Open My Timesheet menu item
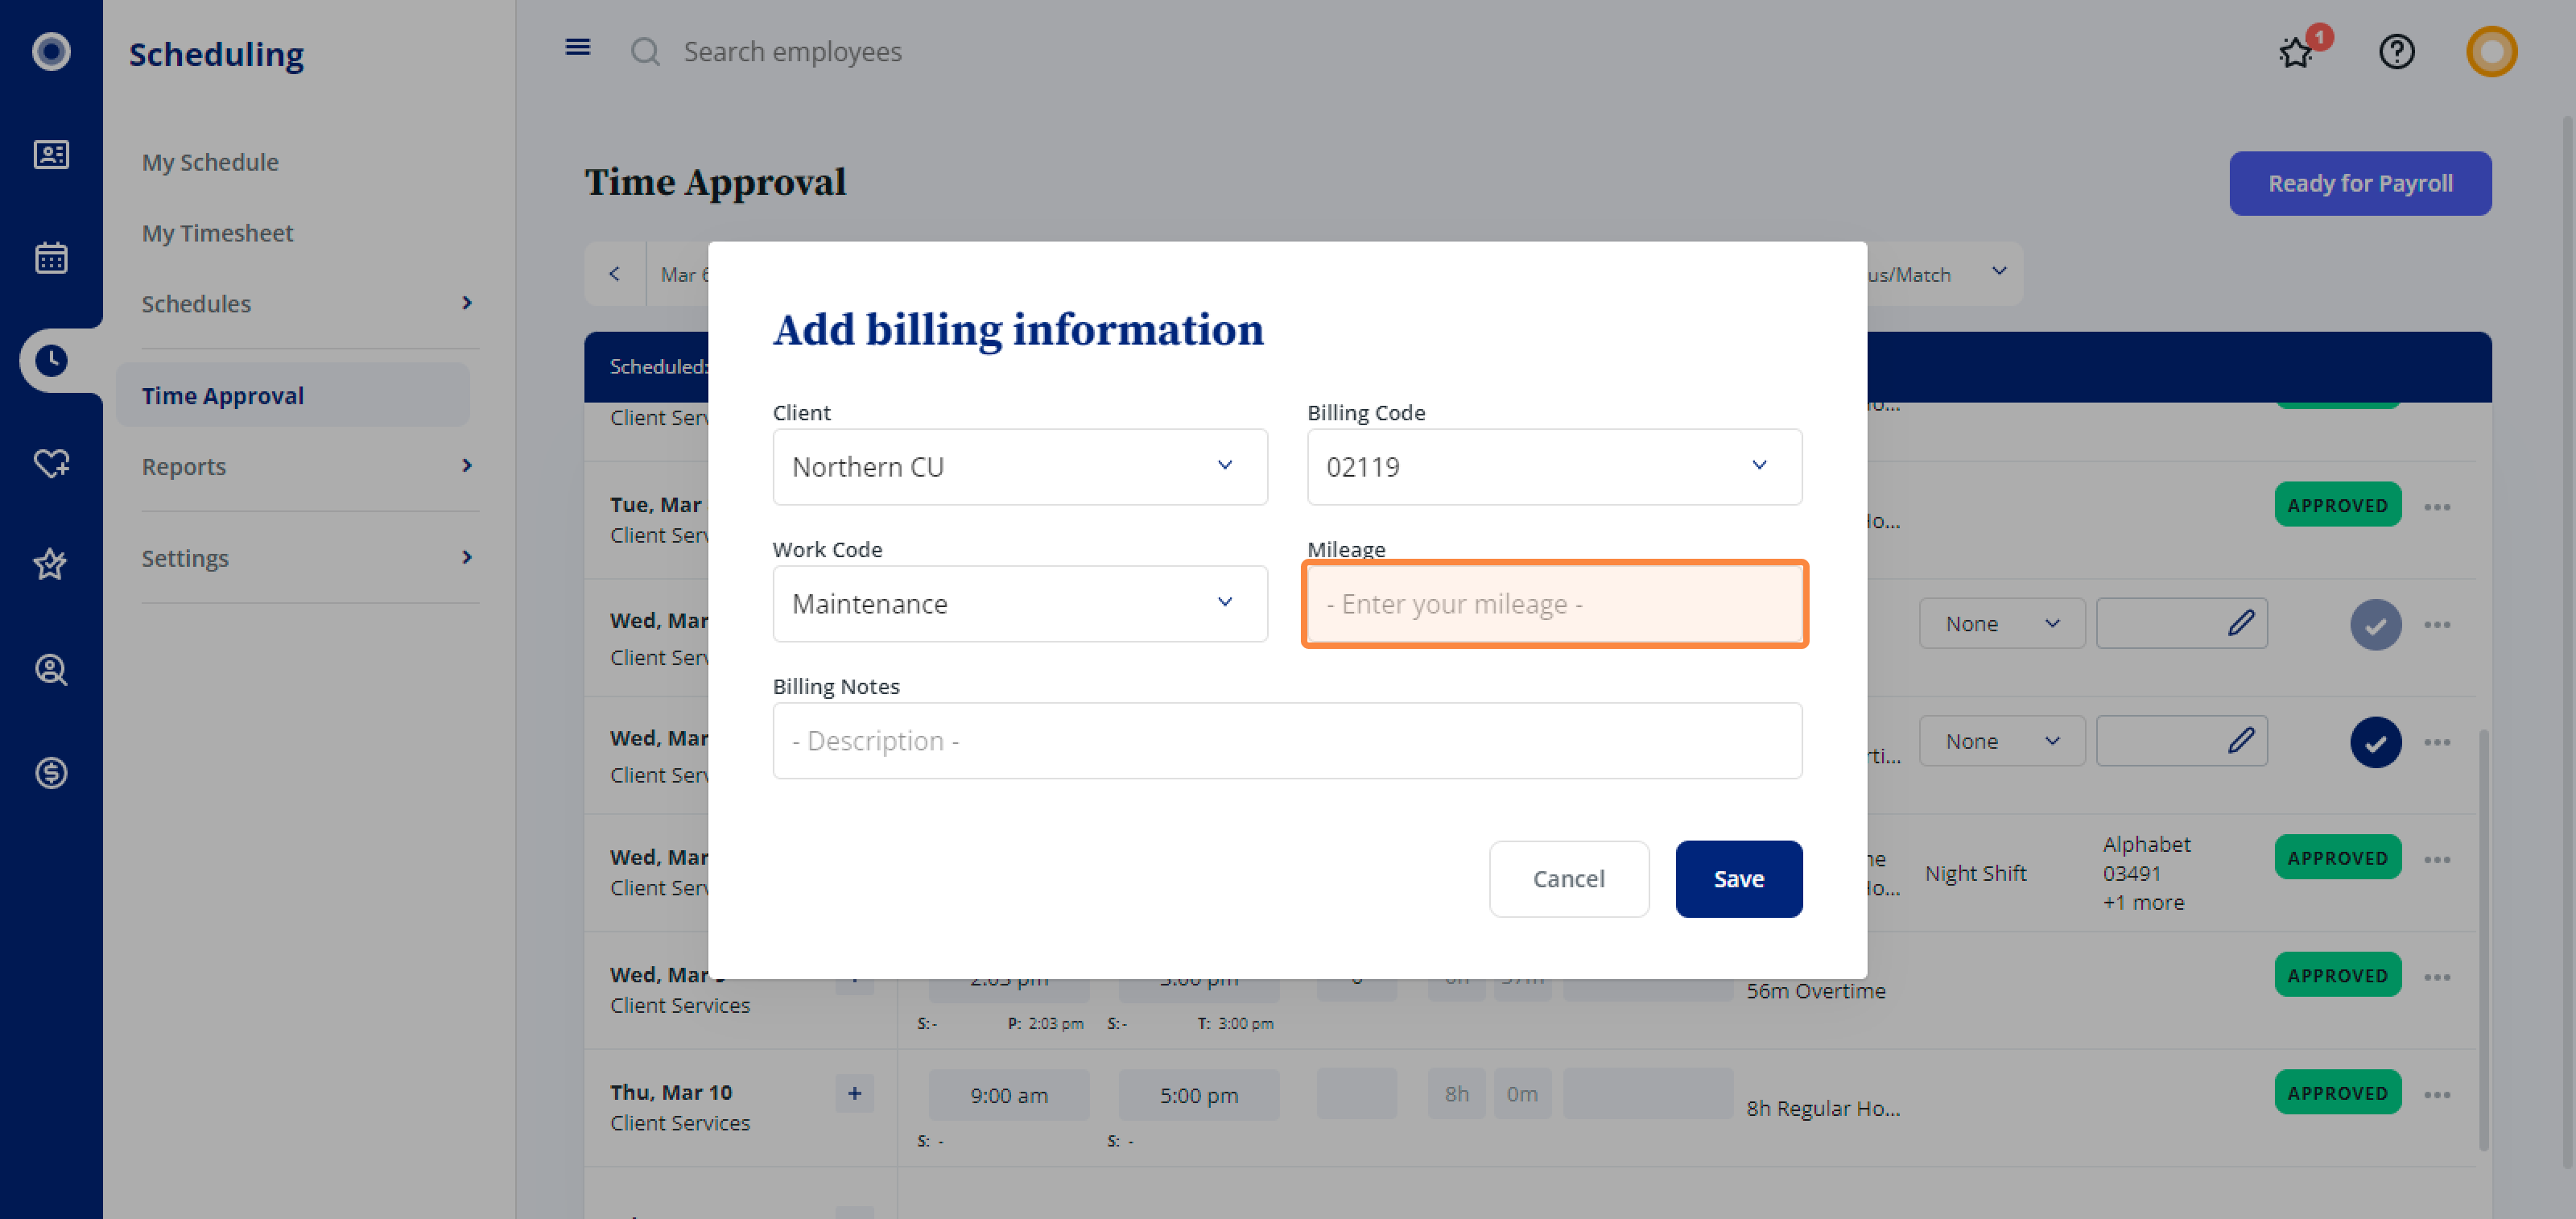Viewport: 2576px width, 1219px height. coord(217,233)
